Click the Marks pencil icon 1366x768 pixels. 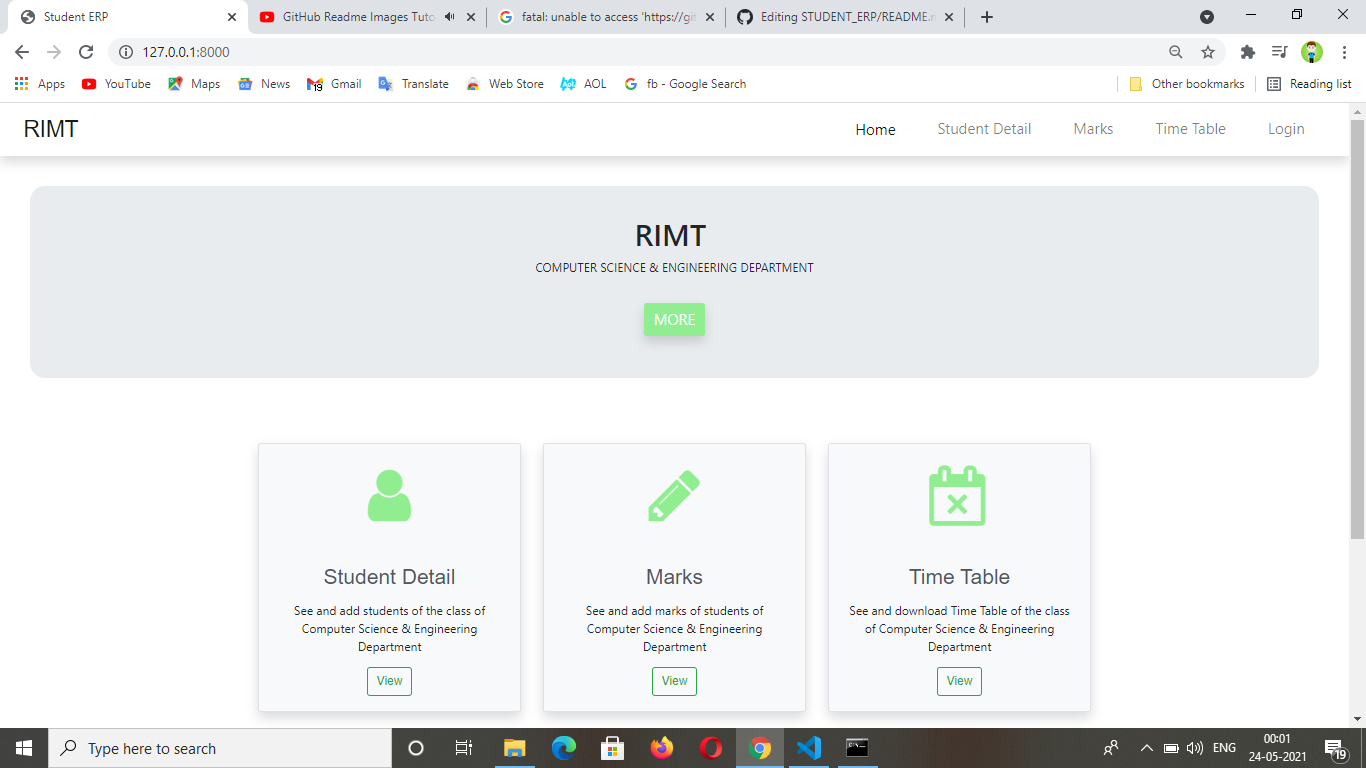pos(674,495)
